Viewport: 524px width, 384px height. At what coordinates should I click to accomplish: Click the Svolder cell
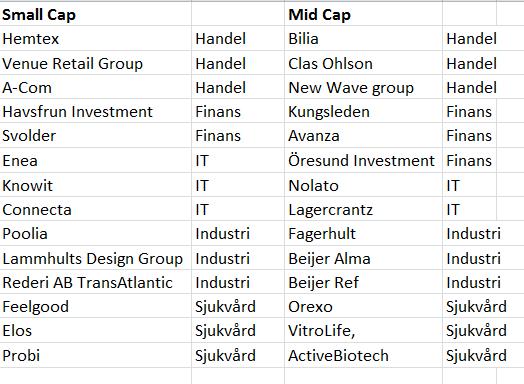[x=96, y=135]
